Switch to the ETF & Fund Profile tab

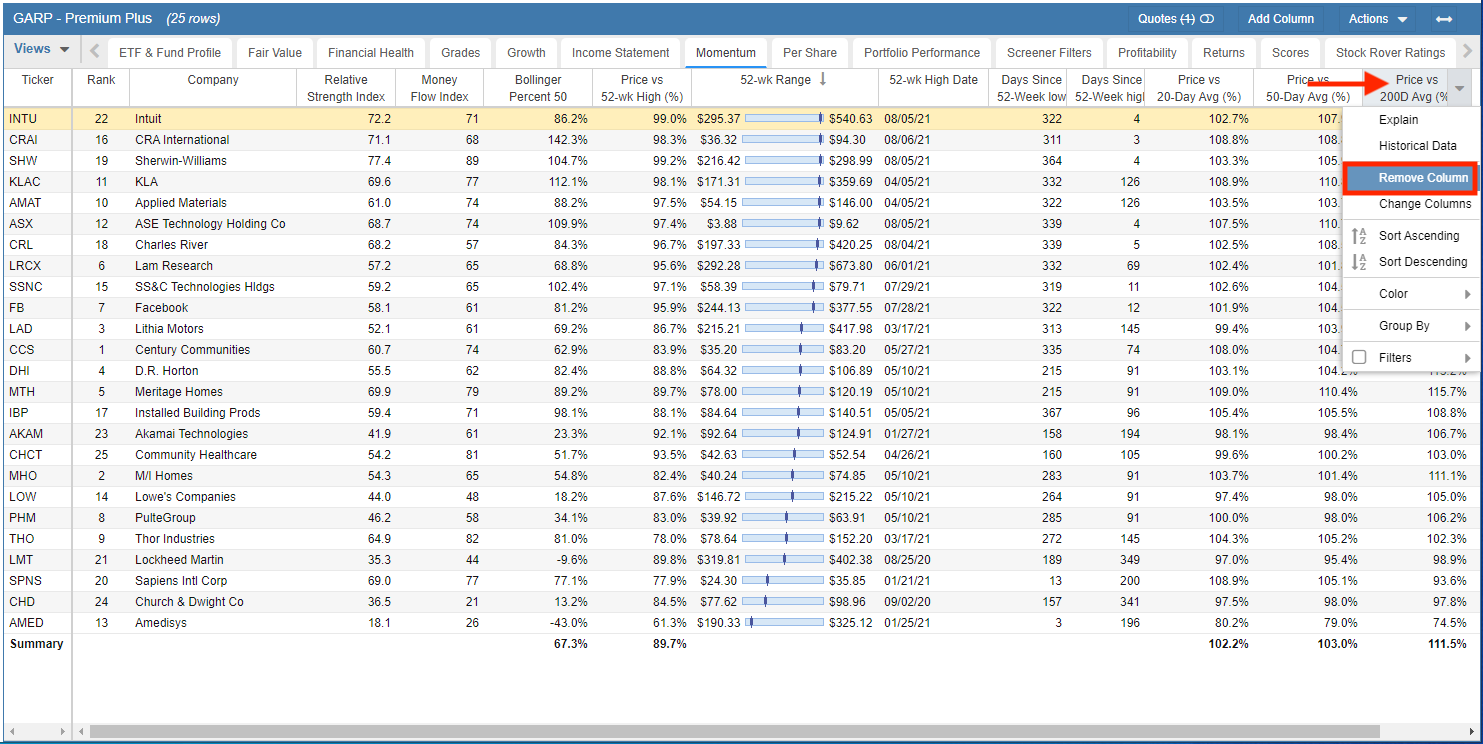pos(170,53)
